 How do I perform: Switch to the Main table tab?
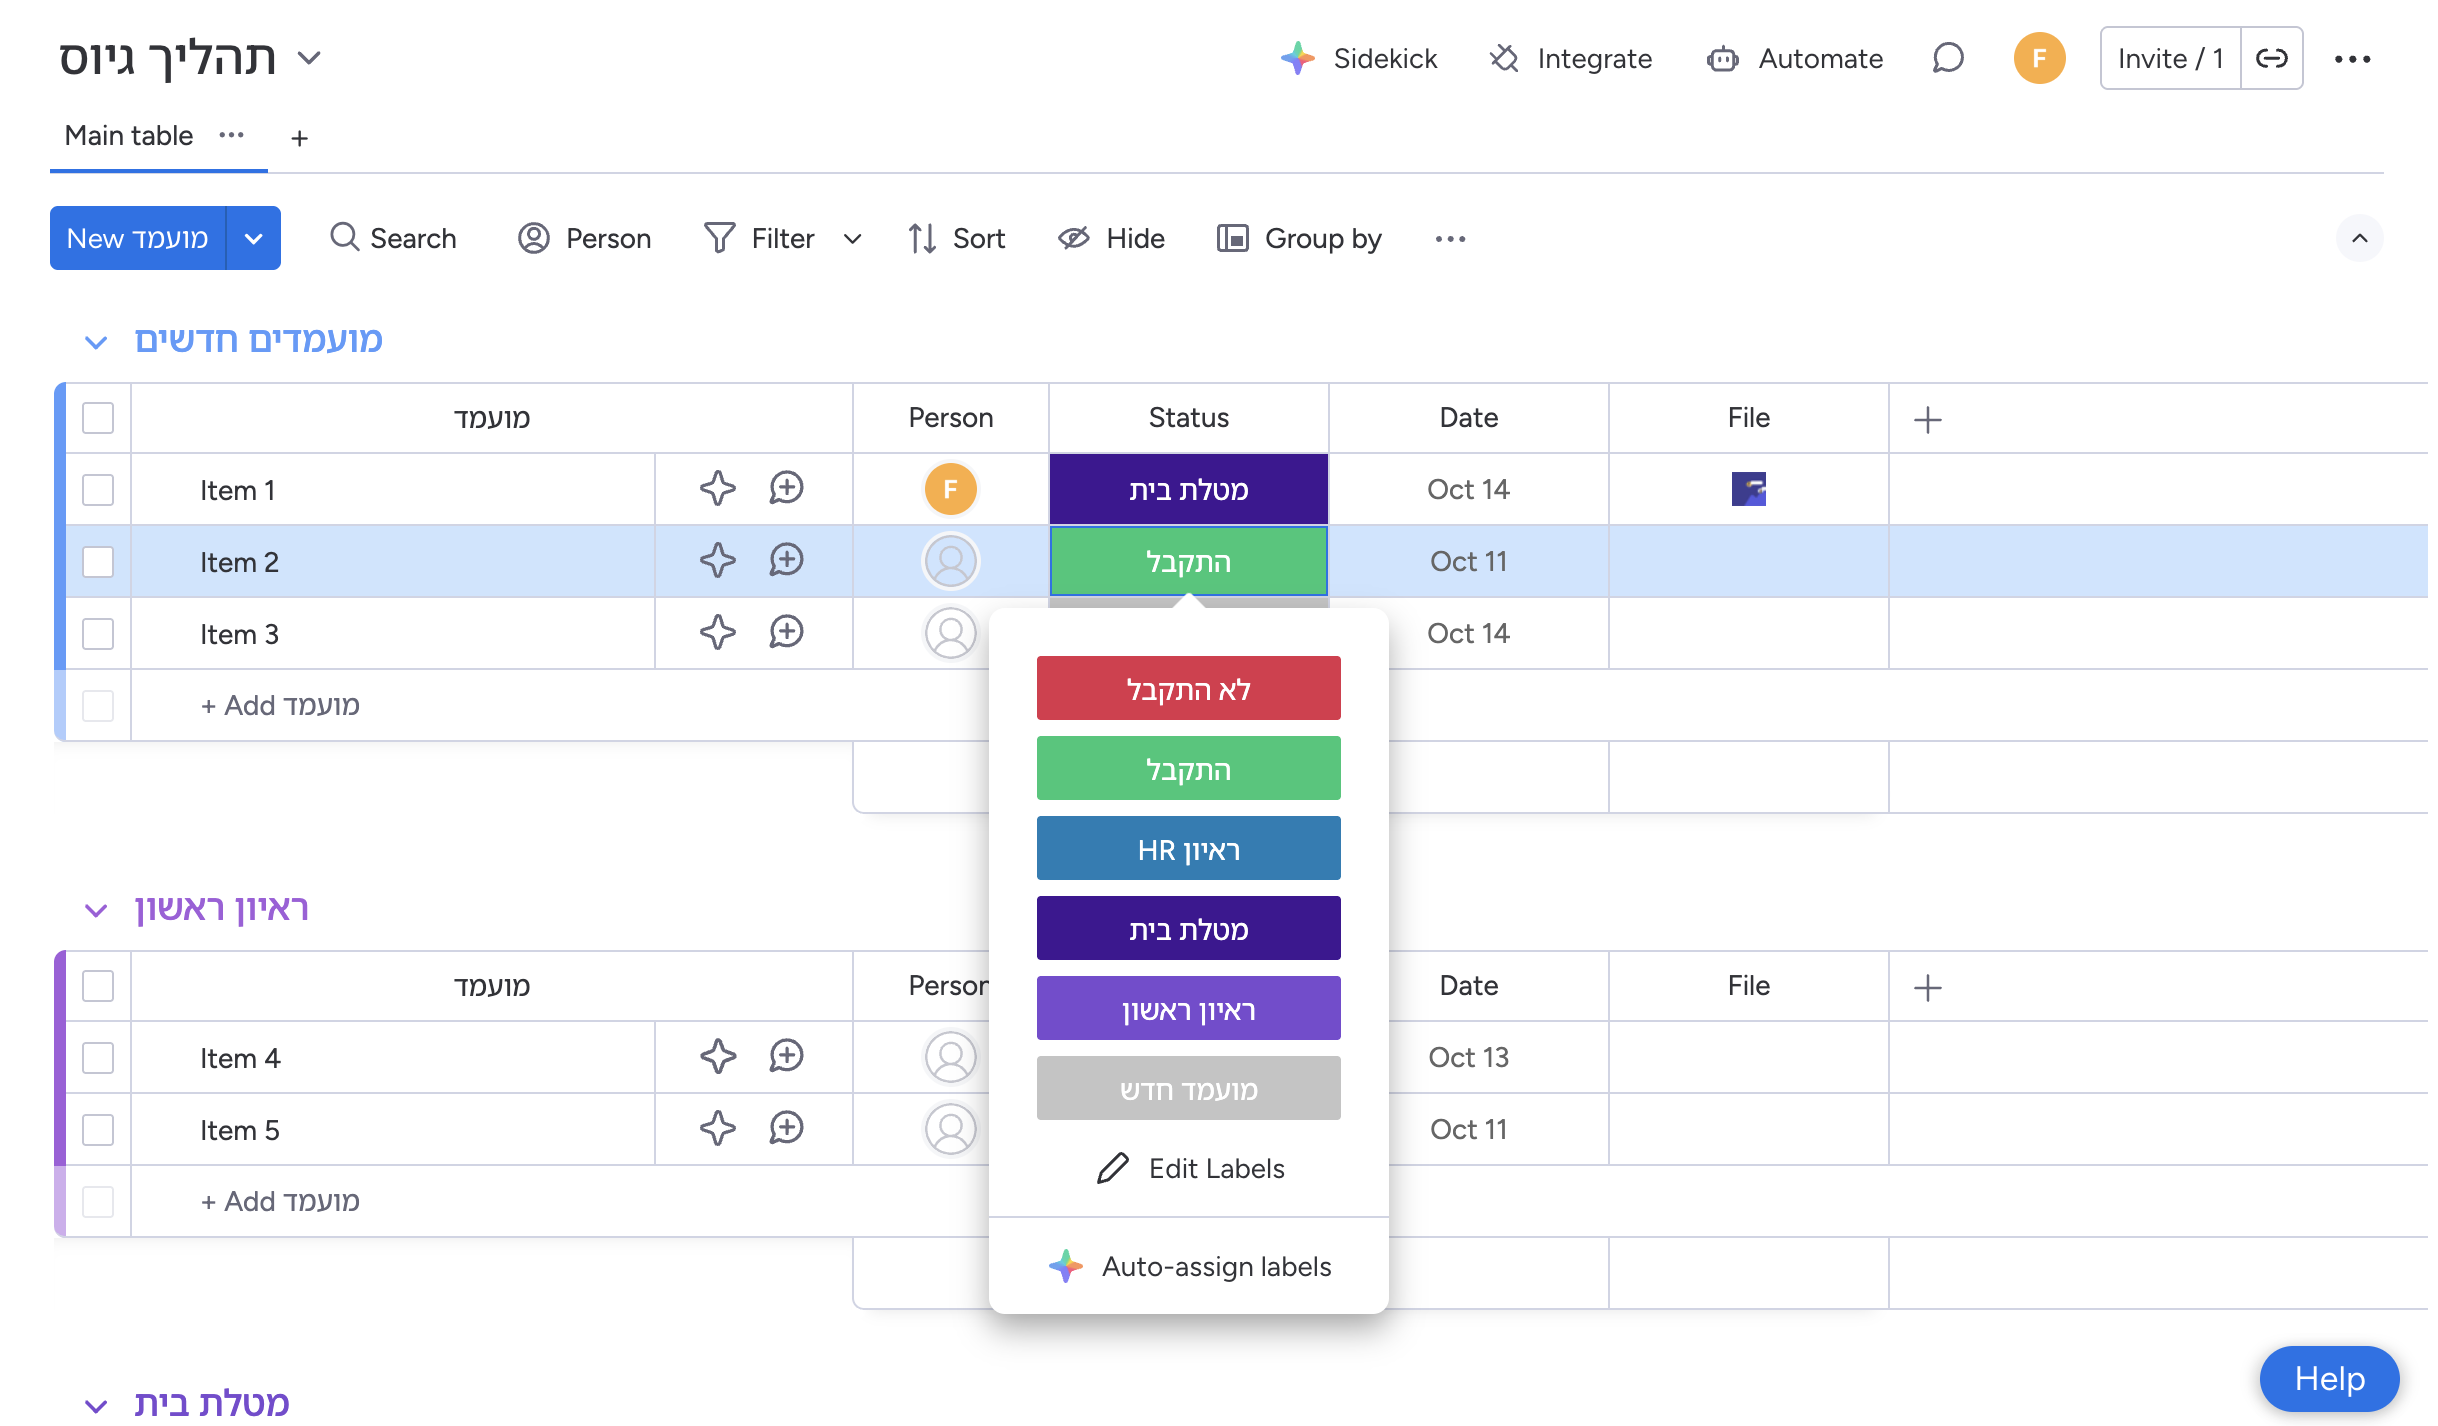point(129,136)
